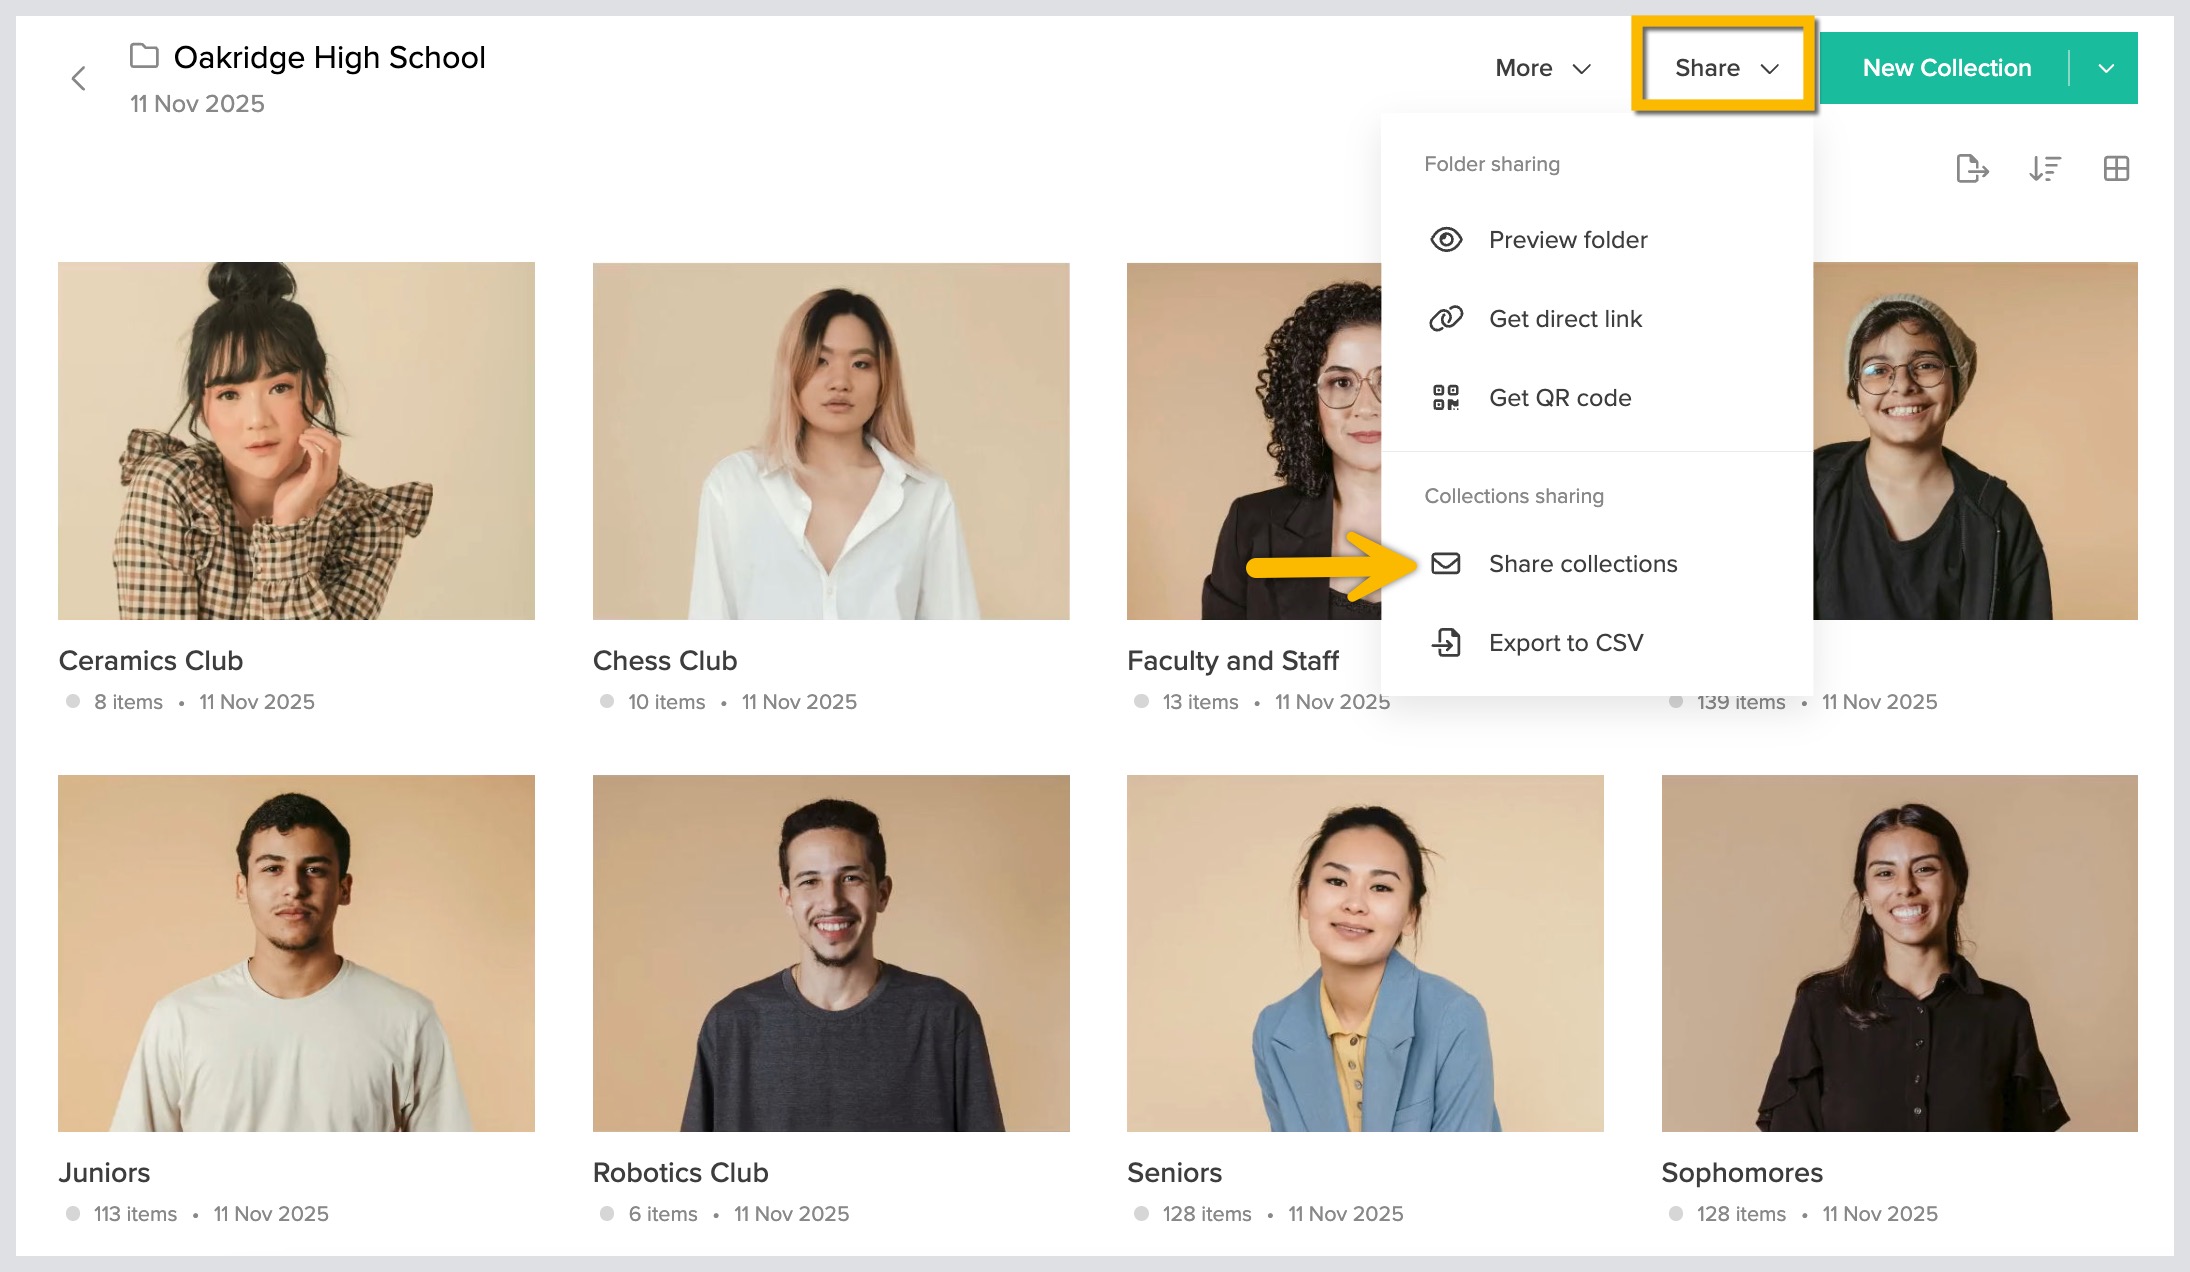Open the Chess Club collection title

665,661
